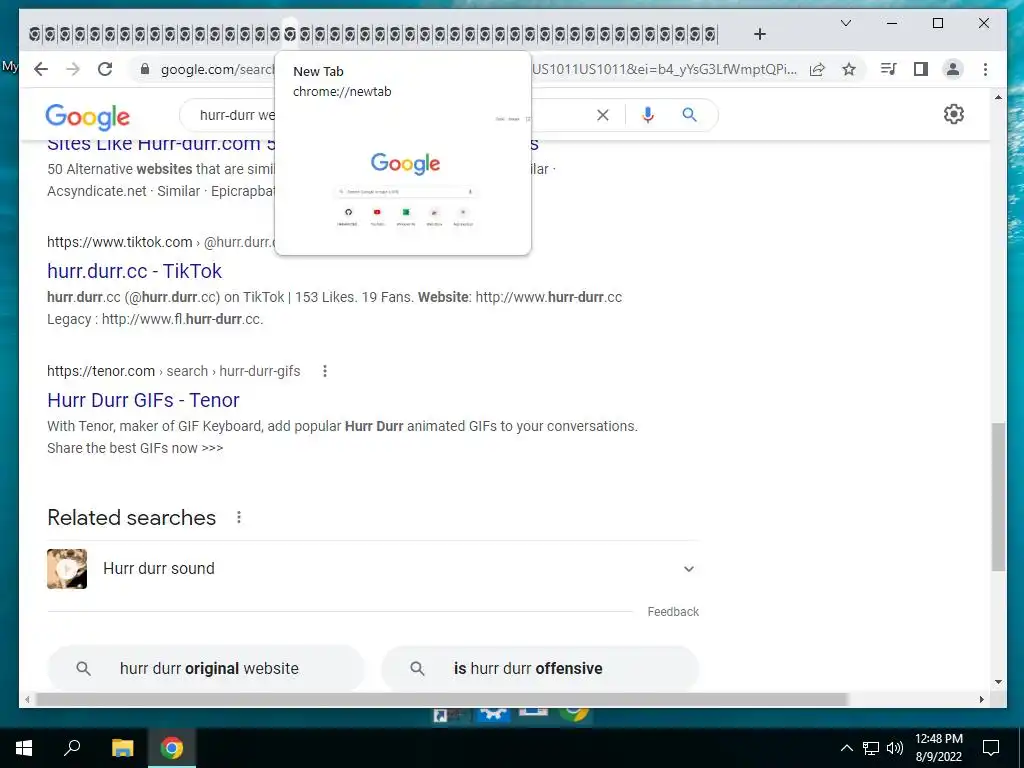Click the vertical scrollbar thumb
The height and width of the screenshot is (768, 1024).
coord(998,496)
